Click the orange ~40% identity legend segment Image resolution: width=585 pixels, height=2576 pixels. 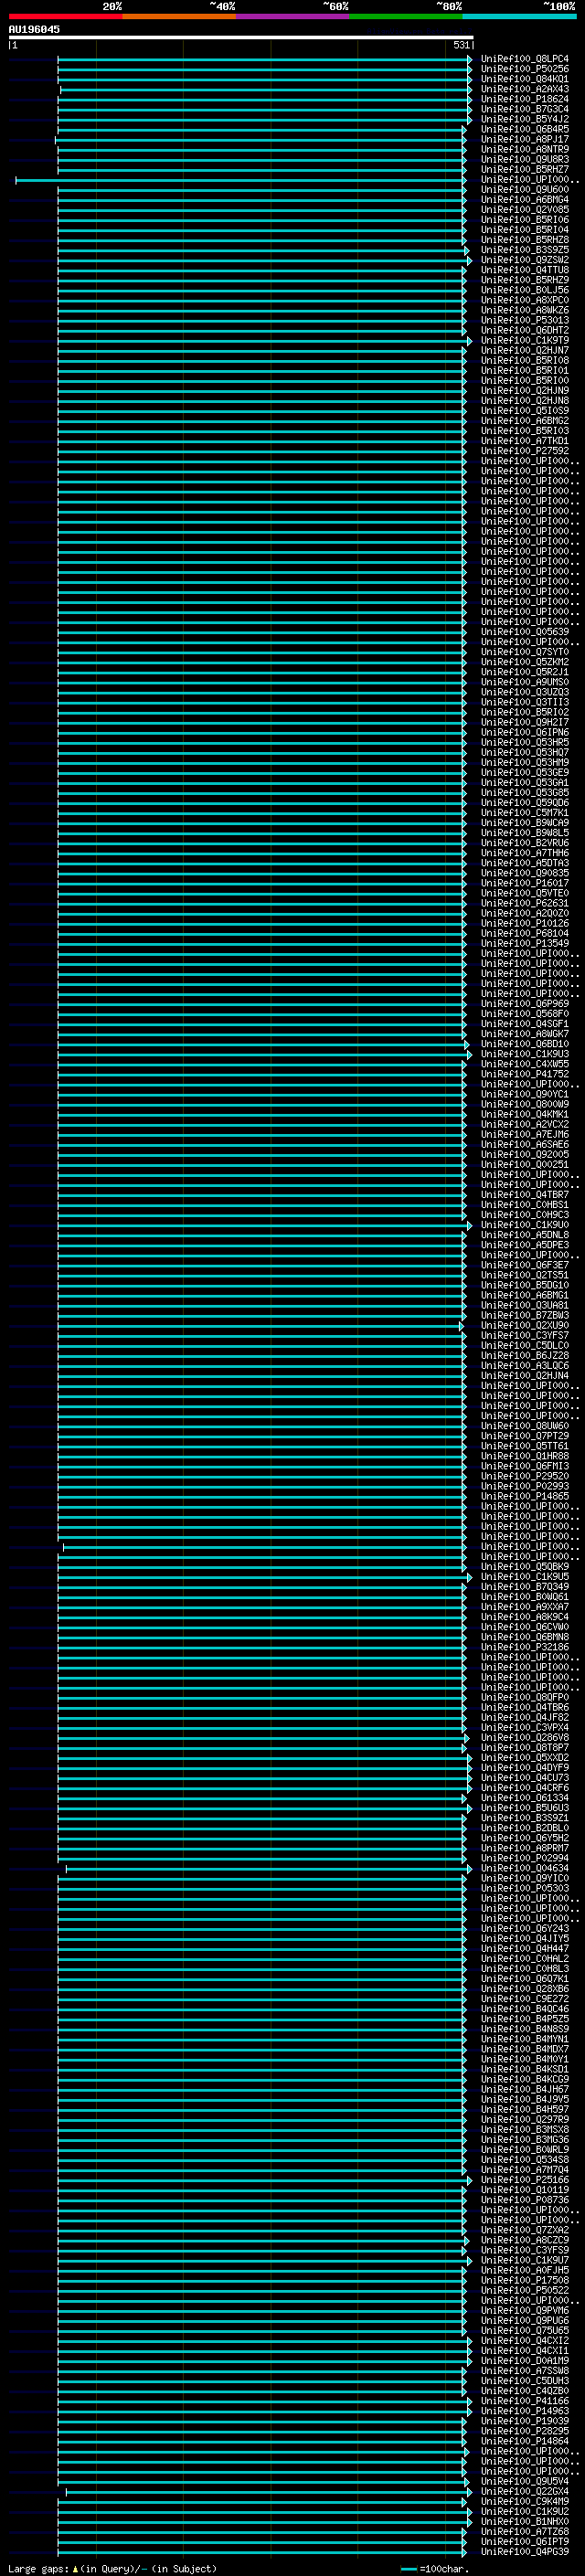(x=179, y=16)
